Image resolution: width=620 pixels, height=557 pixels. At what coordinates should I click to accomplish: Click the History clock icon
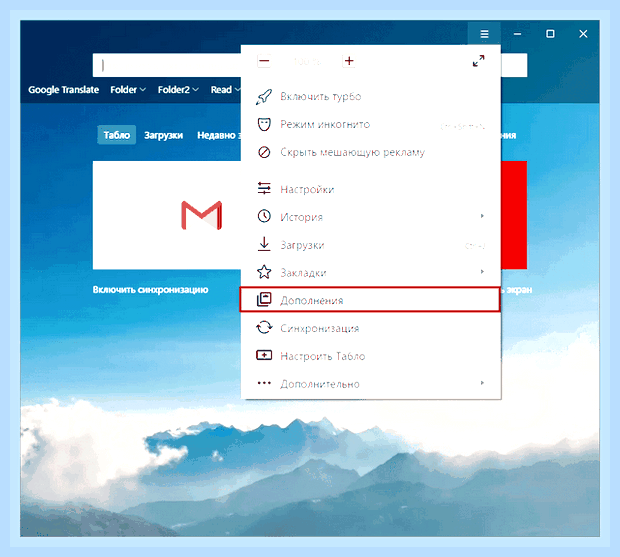[x=264, y=216]
